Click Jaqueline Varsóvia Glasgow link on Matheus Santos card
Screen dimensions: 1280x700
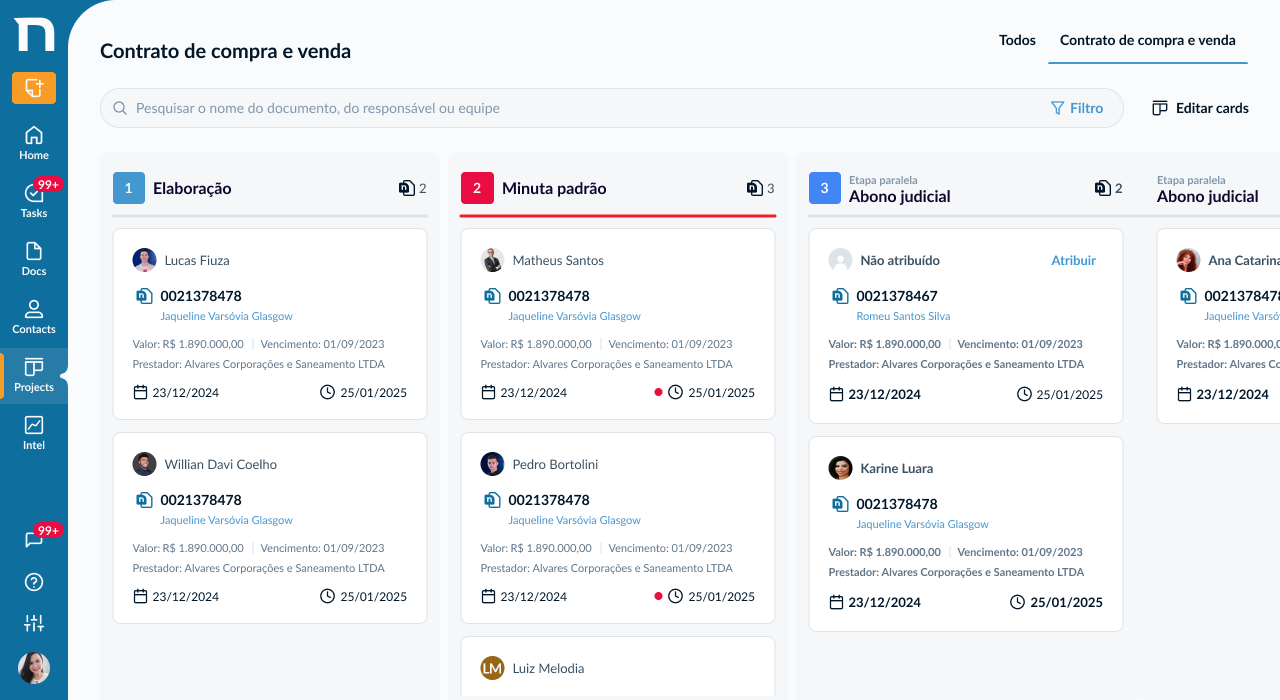coord(574,316)
